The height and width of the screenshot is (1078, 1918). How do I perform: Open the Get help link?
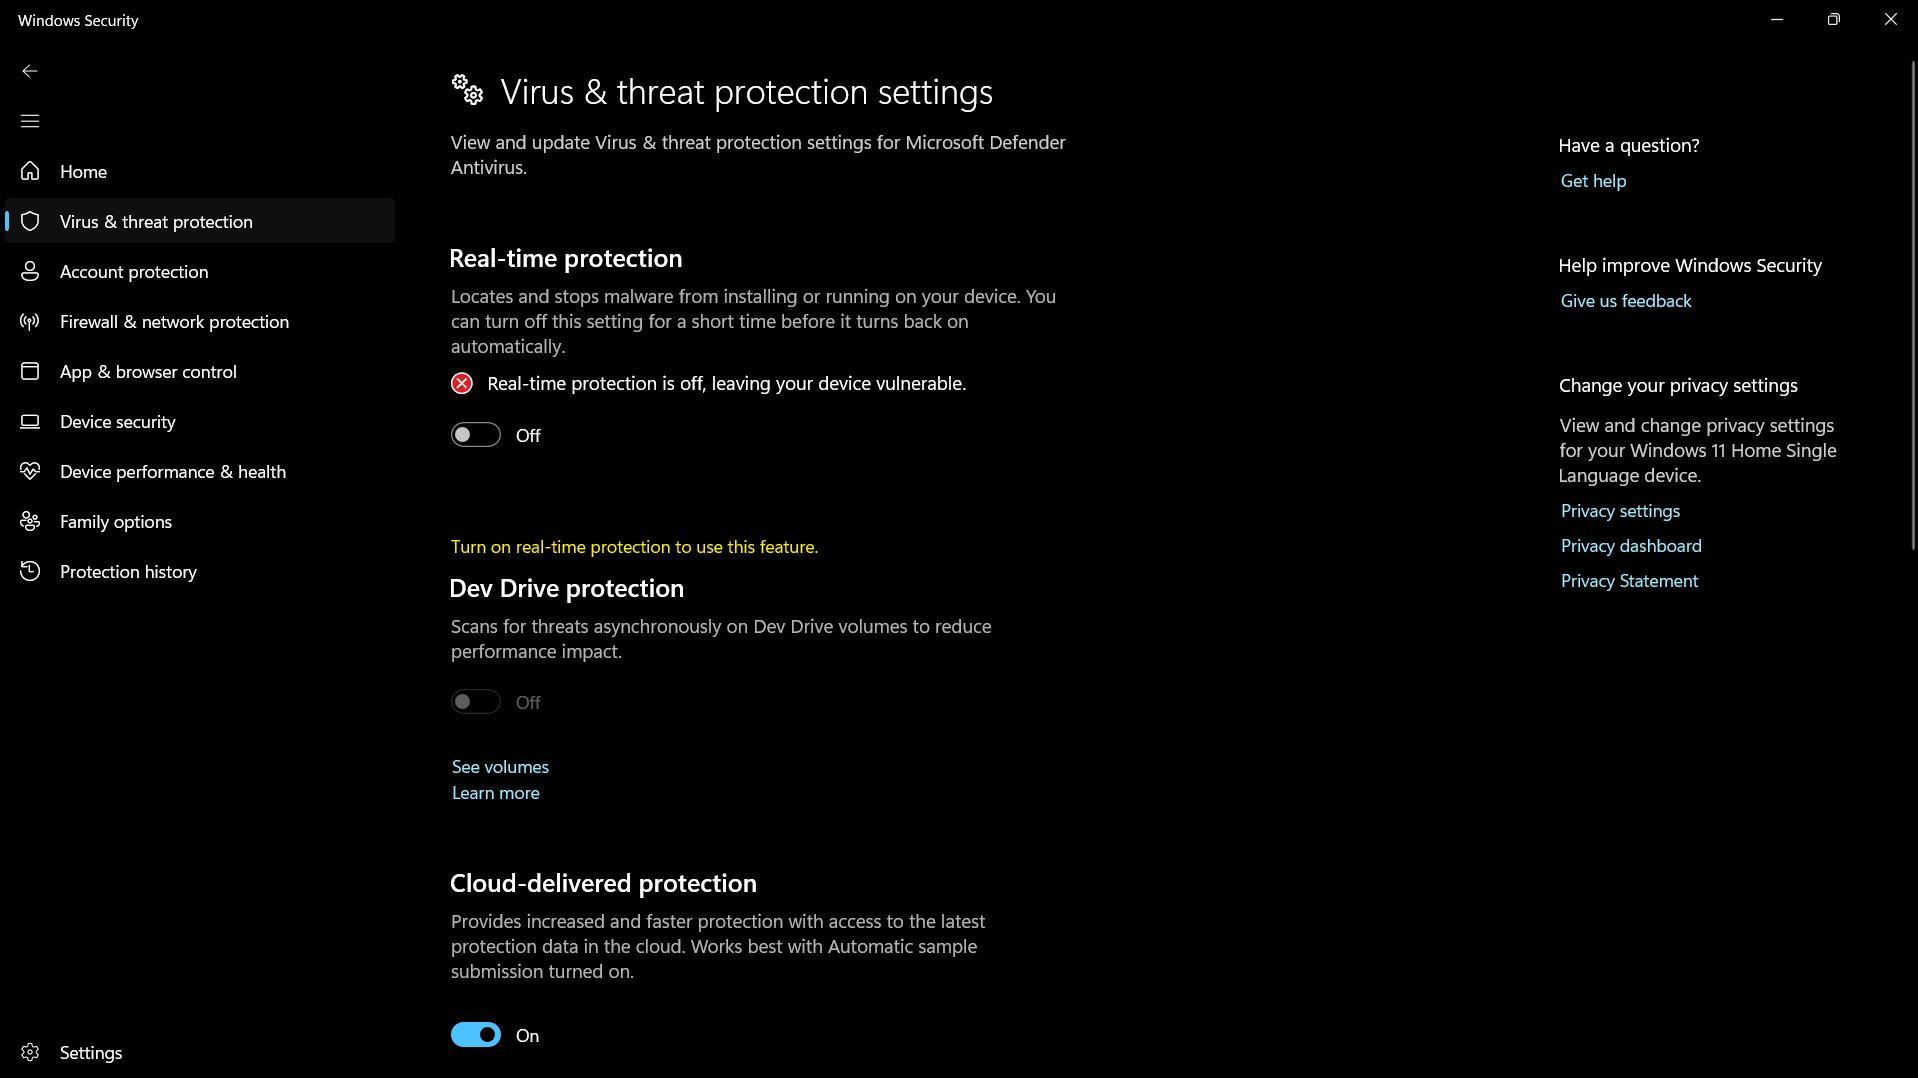click(x=1593, y=181)
